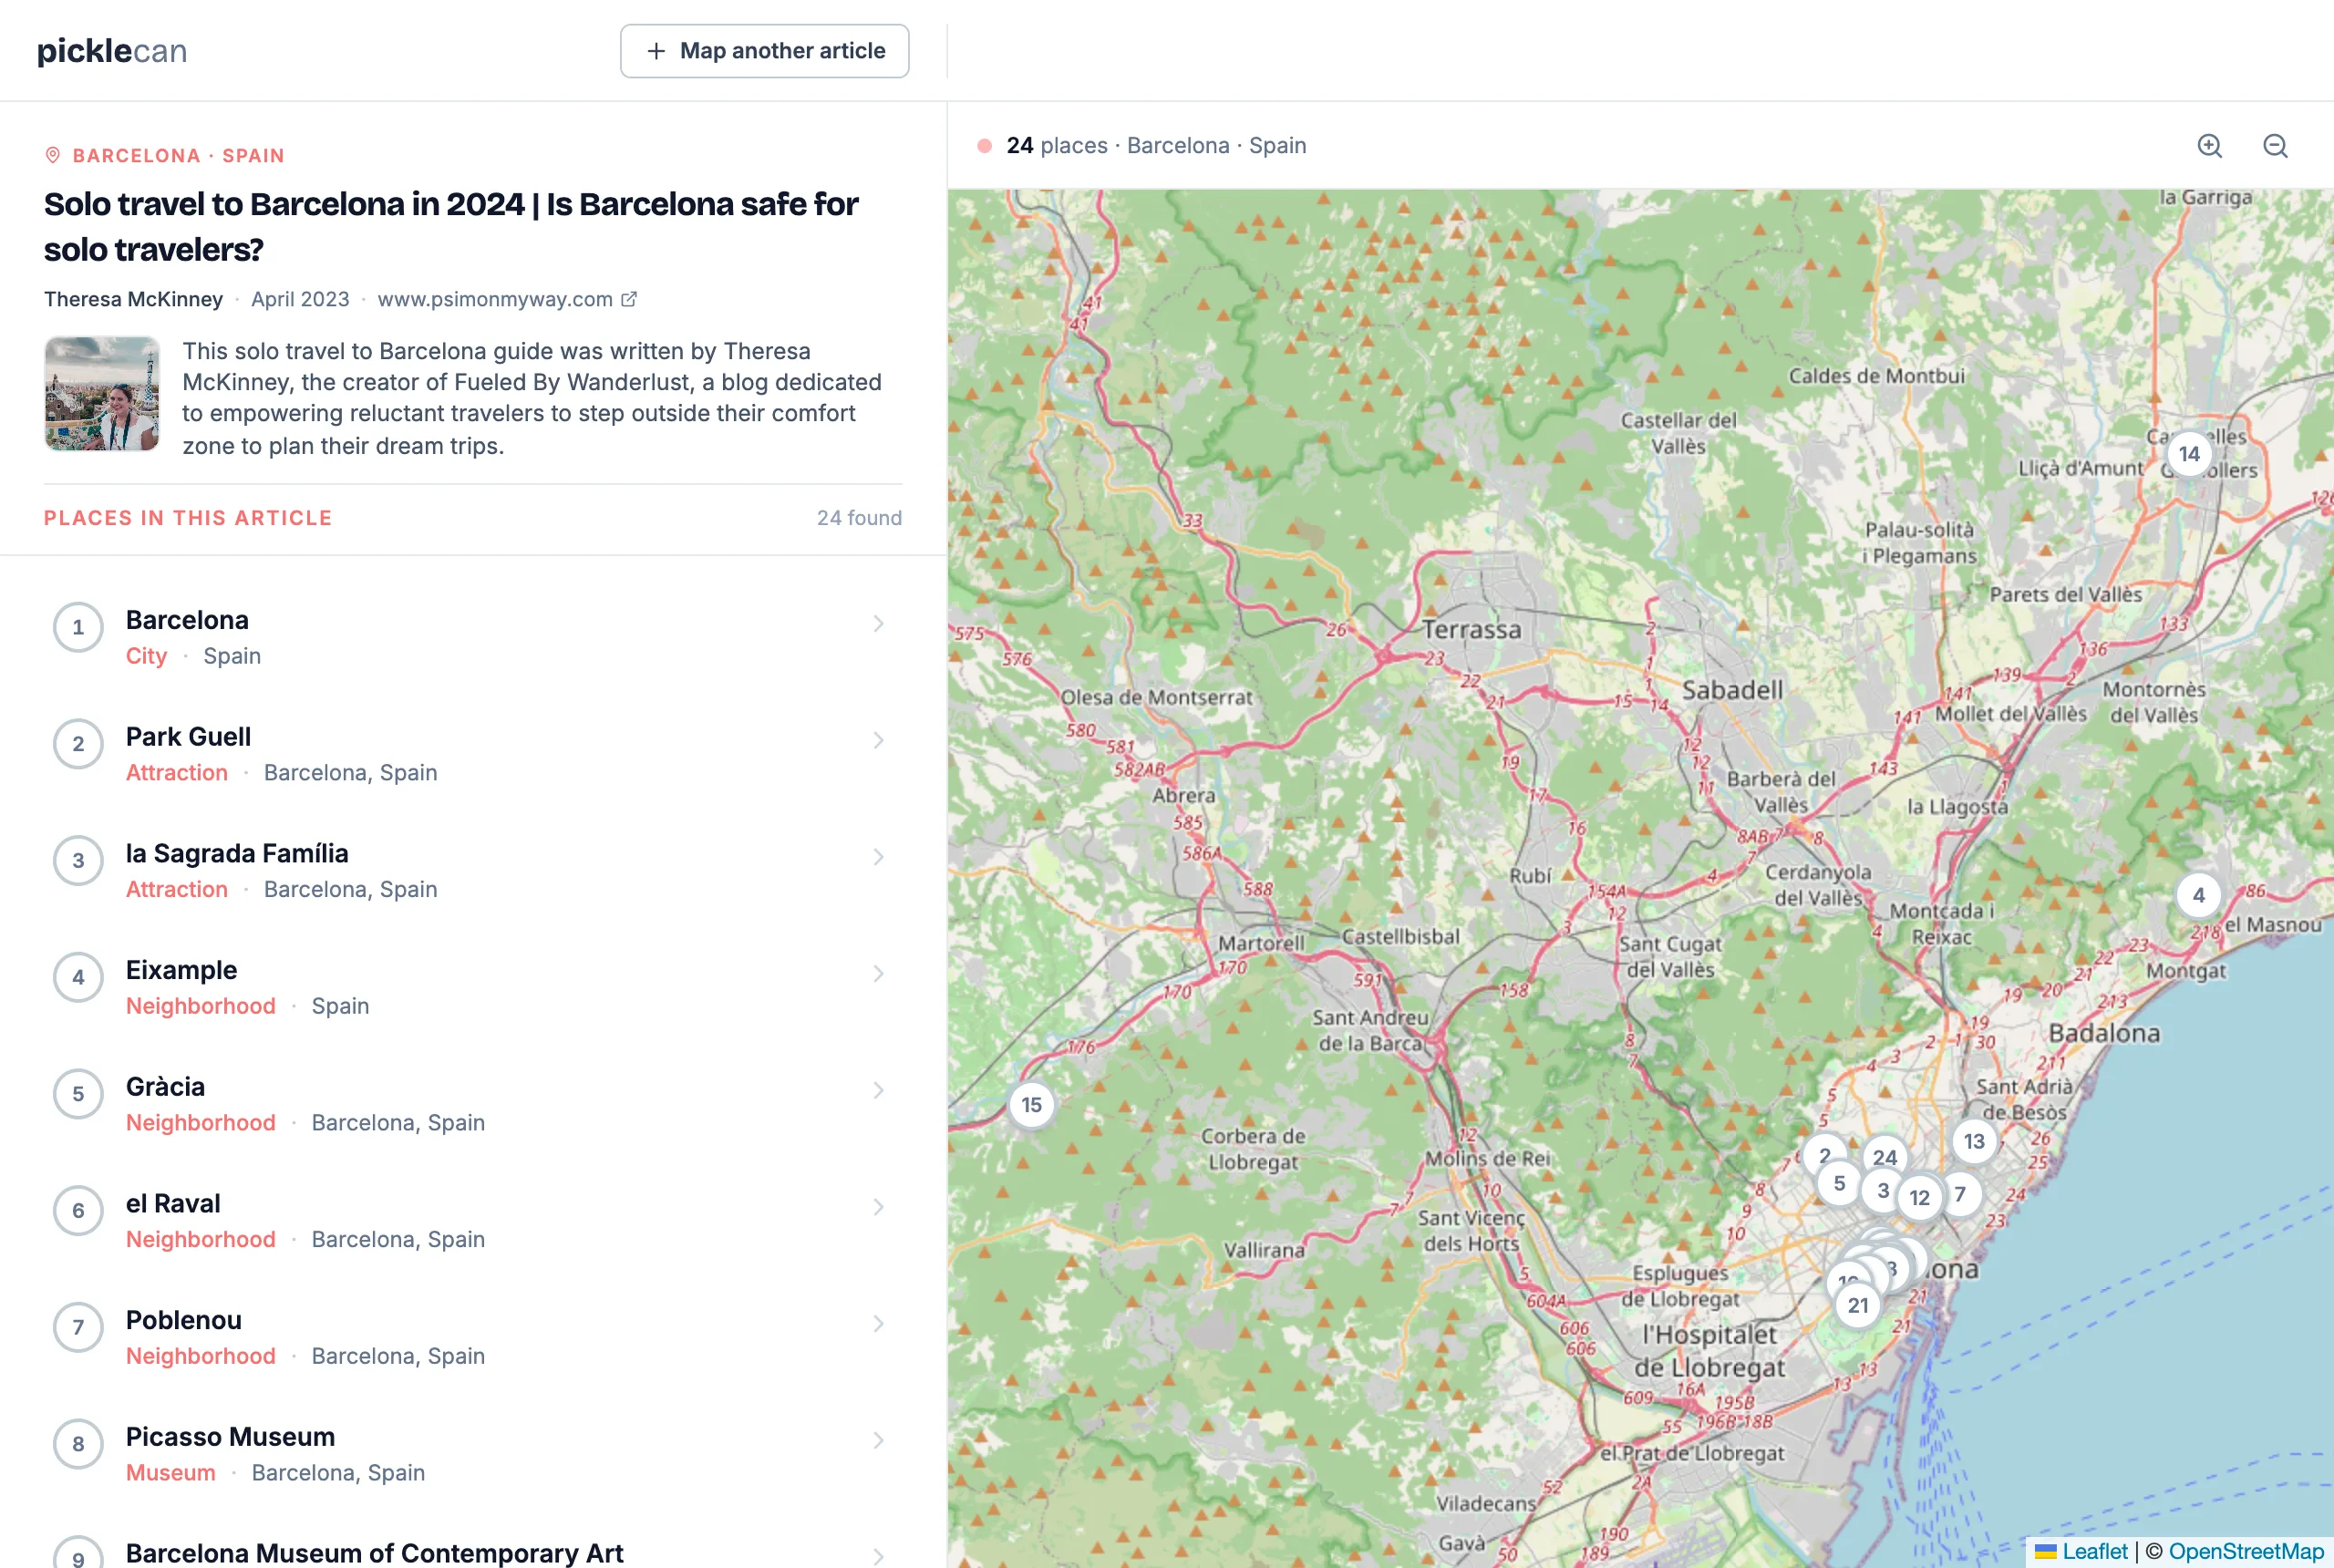Viewport: 2334px width, 1568px height.
Task: Click the Map another article button
Action: [x=764, y=51]
